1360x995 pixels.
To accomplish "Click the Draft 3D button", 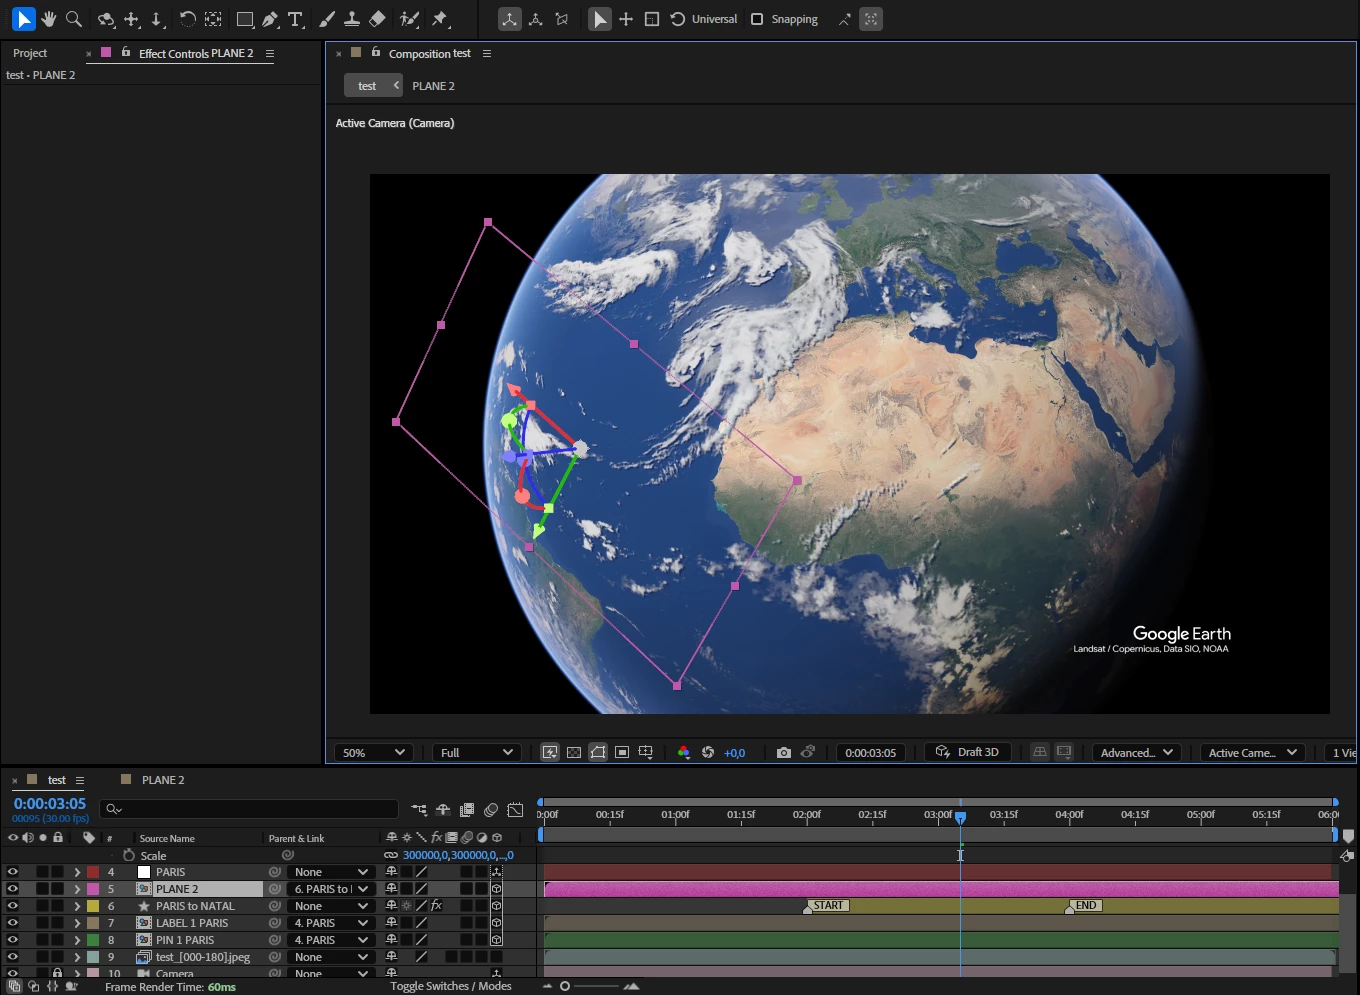I will point(967,752).
